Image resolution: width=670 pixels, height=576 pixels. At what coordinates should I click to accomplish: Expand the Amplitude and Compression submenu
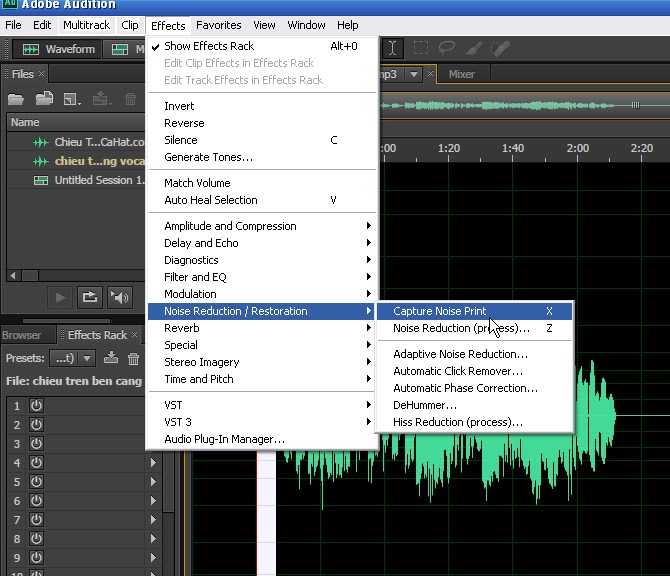pos(262,226)
